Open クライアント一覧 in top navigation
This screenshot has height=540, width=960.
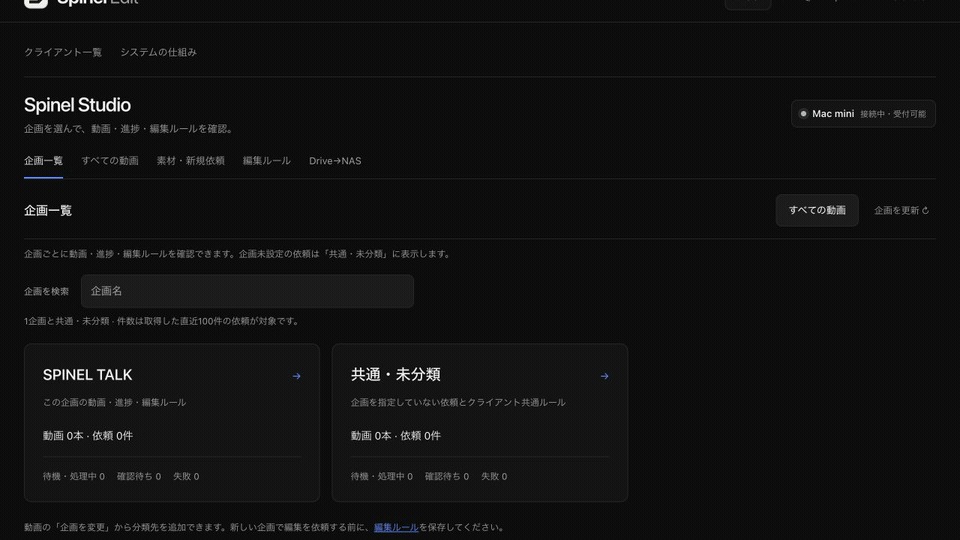click(x=63, y=52)
